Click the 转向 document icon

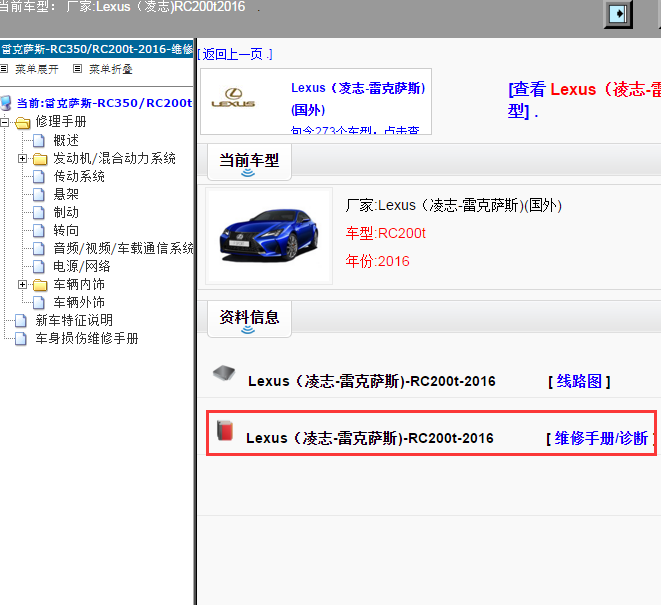(38, 231)
